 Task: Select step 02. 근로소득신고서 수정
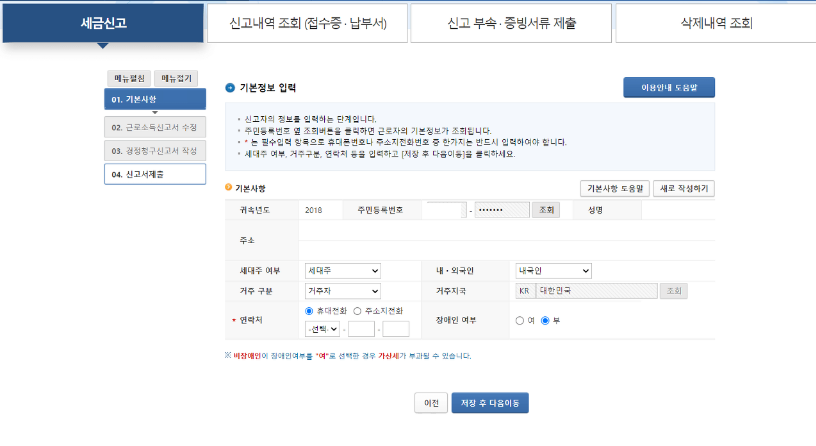click(155, 128)
